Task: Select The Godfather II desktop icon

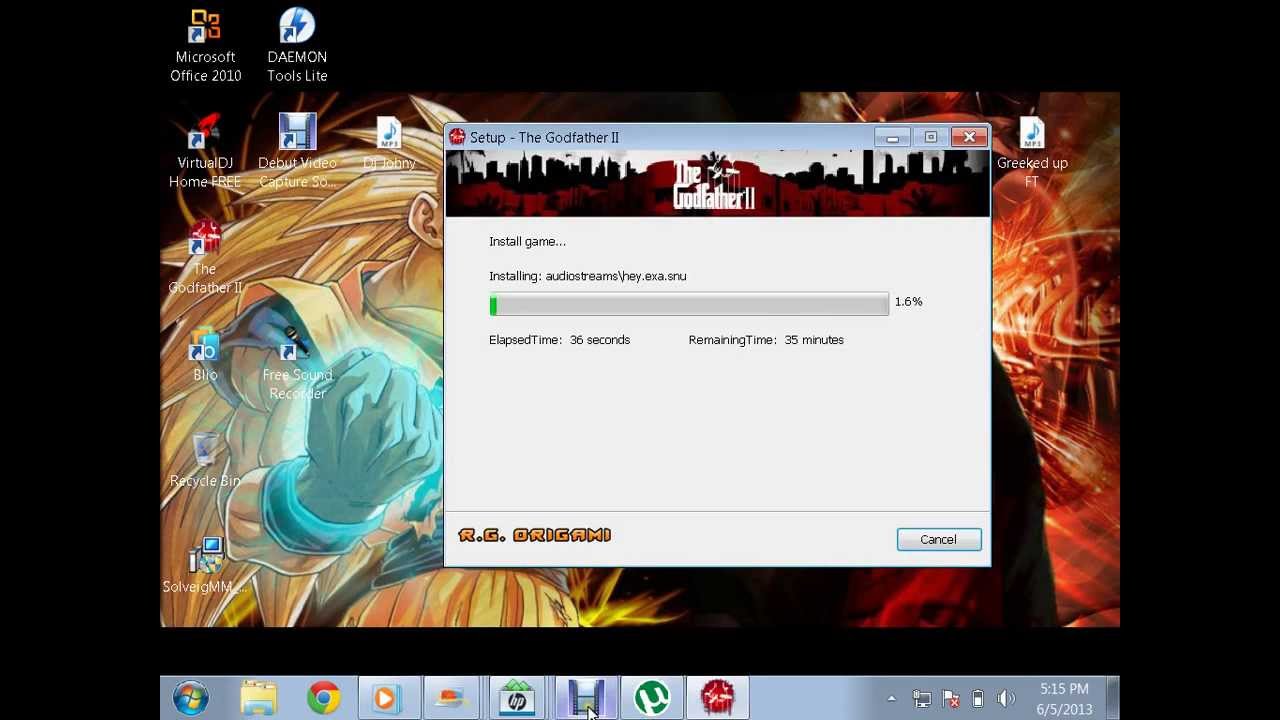Action: [205, 258]
